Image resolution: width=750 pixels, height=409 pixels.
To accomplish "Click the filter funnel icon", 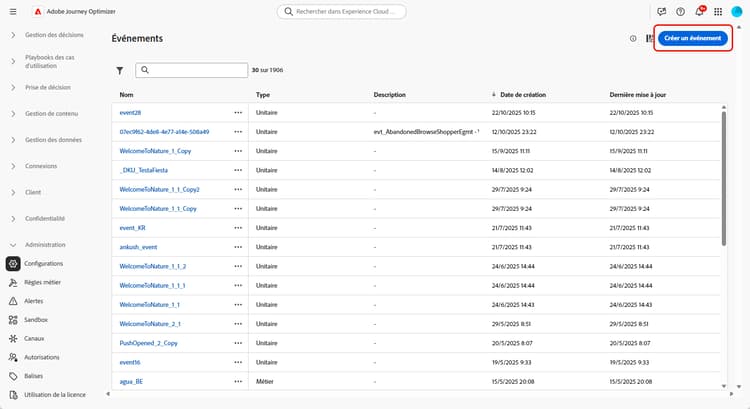I will click(x=120, y=71).
